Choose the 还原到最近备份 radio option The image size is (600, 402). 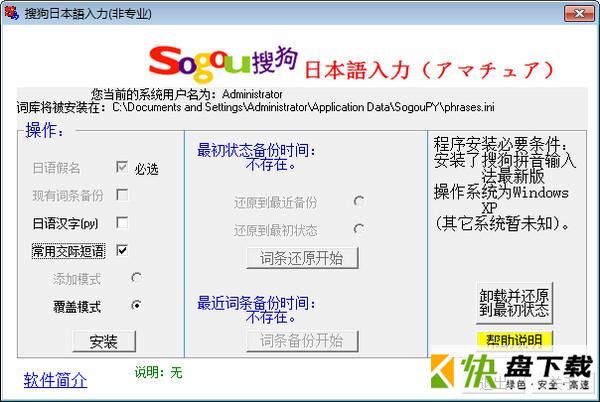pyautogui.click(x=359, y=201)
